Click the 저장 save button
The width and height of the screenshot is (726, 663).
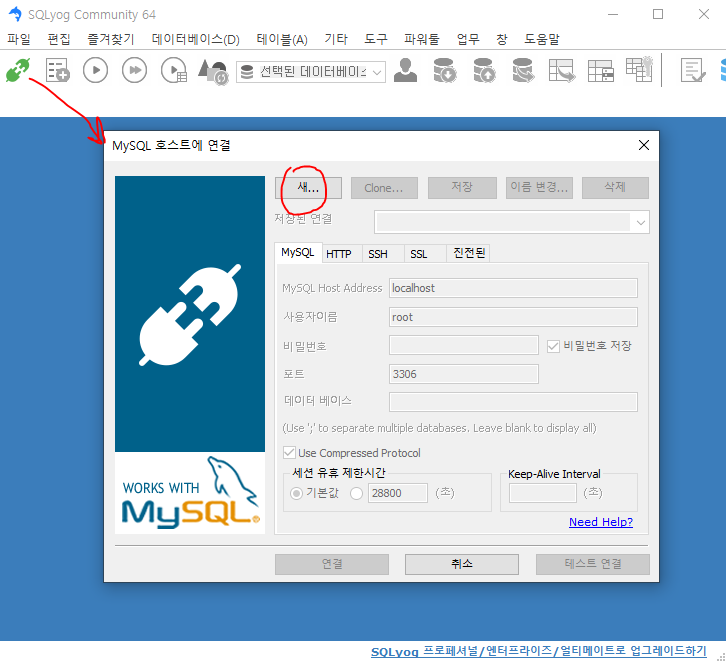462,188
